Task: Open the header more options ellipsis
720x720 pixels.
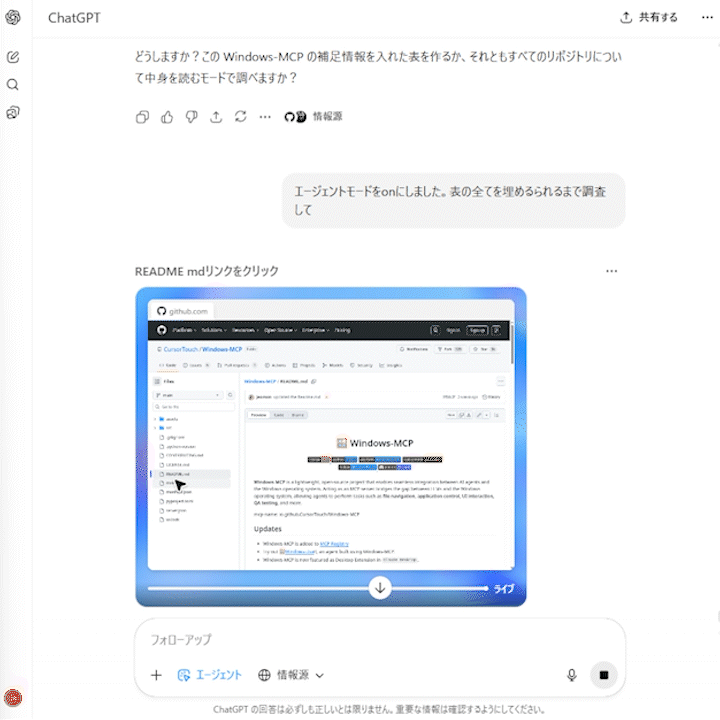Action: click(707, 17)
